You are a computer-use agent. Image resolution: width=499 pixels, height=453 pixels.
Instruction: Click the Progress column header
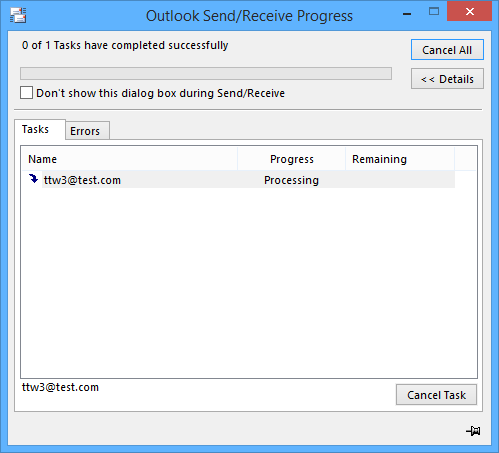pyautogui.click(x=292, y=159)
